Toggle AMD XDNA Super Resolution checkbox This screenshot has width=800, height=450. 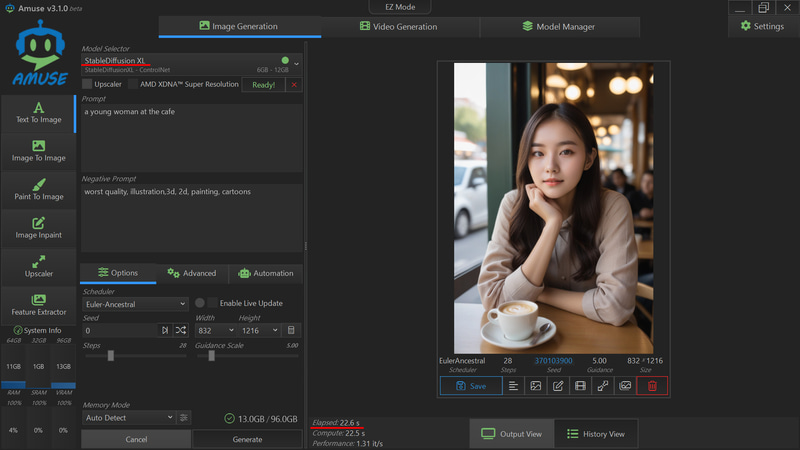pyautogui.click(x=133, y=84)
